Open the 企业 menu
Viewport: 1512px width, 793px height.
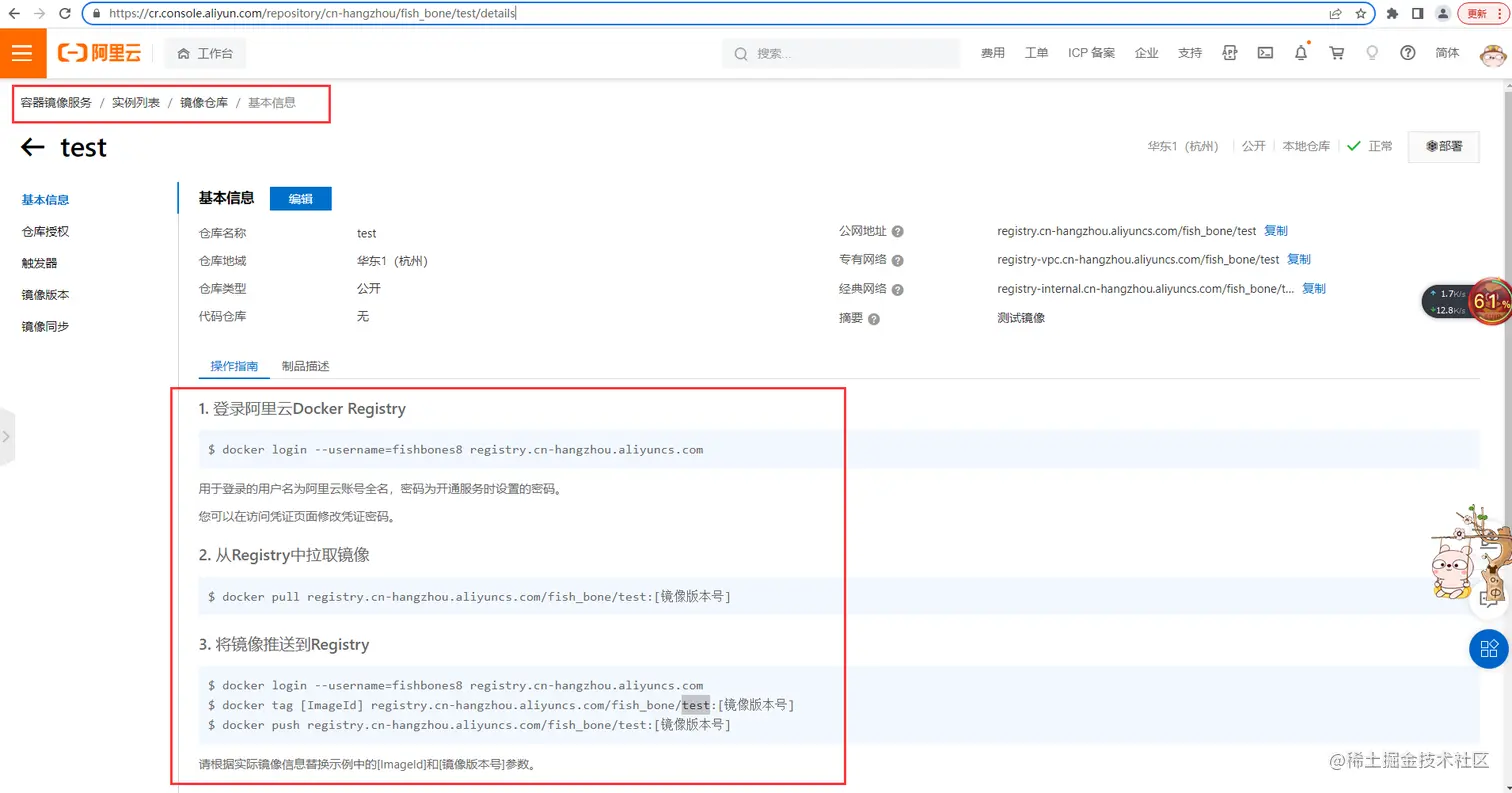pos(1146,53)
